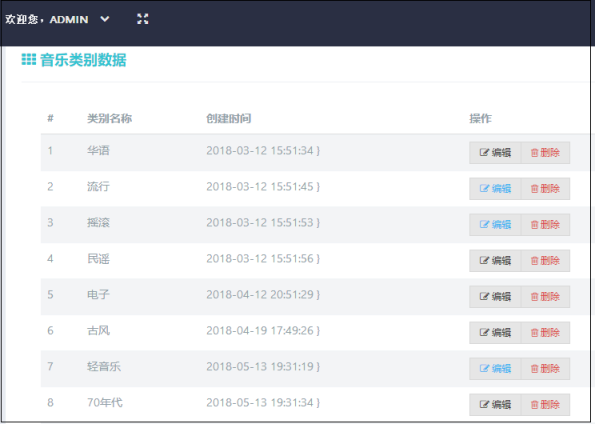596x425 pixels.
Task: Edit the 轻音乐 category
Action: point(495,368)
